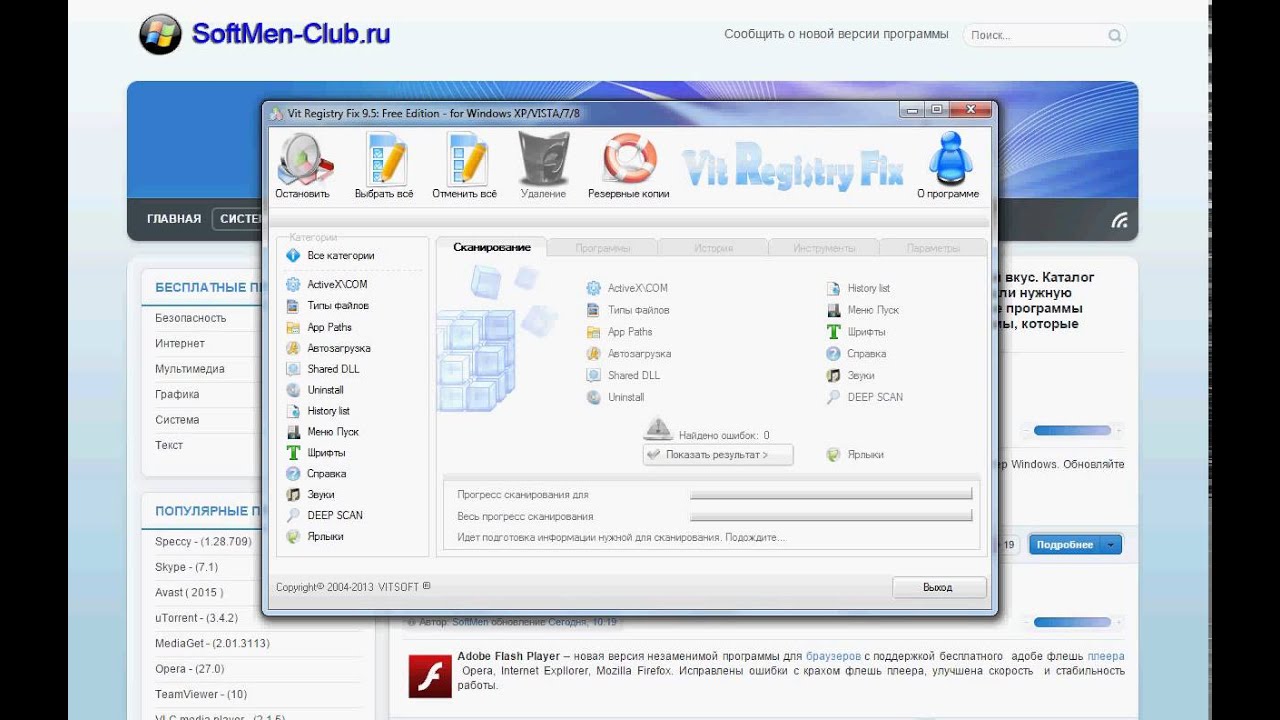Select Шрифты in categories sidebar
The width and height of the screenshot is (1280, 720).
click(x=315, y=453)
